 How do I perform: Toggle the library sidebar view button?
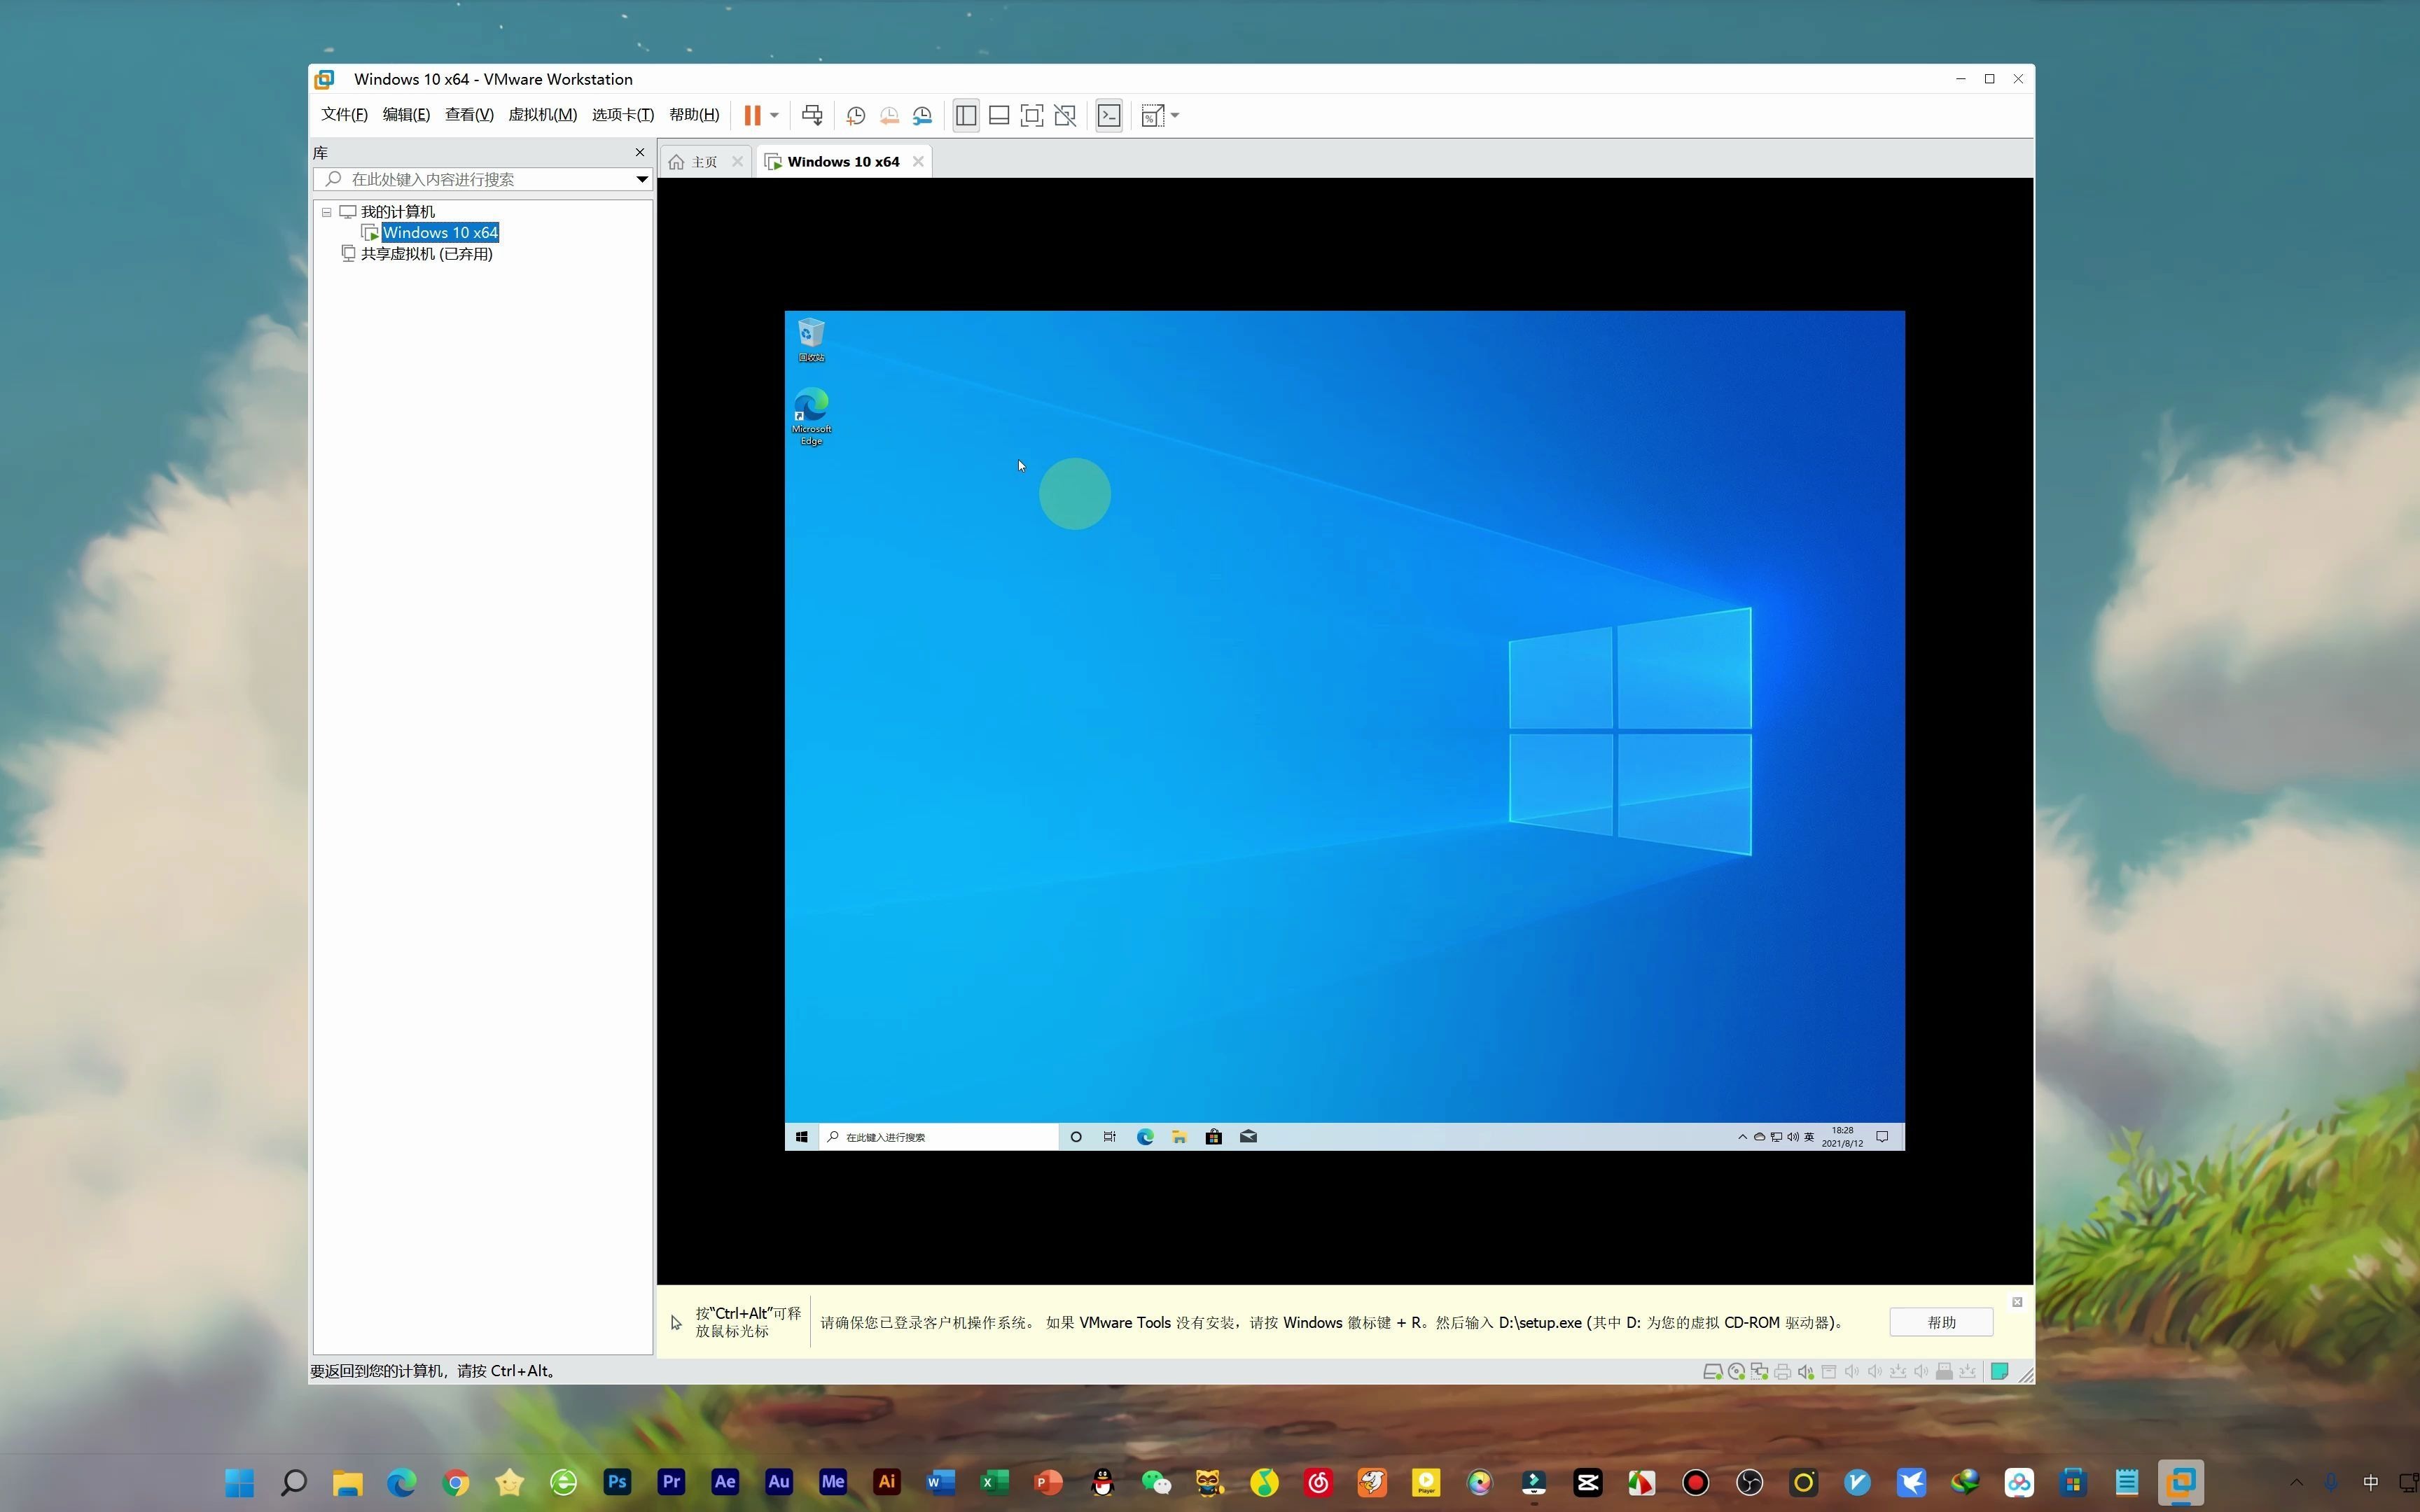pyautogui.click(x=966, y=116)
